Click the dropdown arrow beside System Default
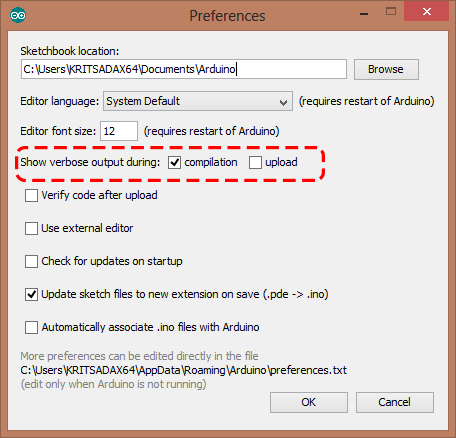Screen dimensions: 456x438 pyautogui.click(x=283, y=102)
